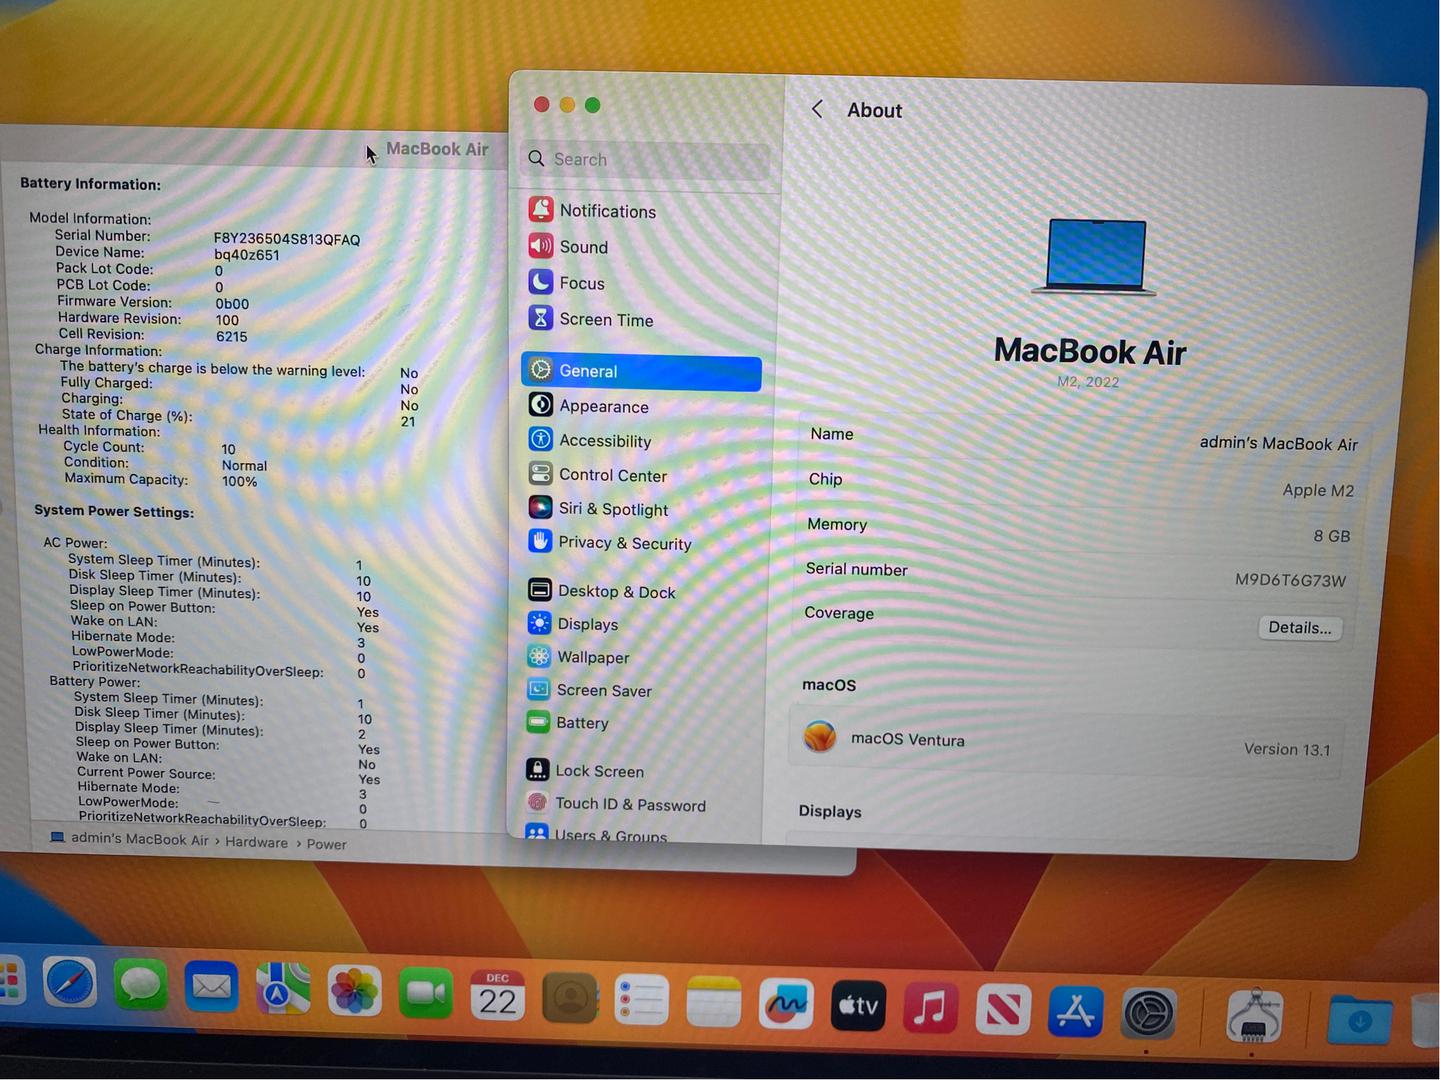Screen dimensions: 1440x1080
Task: Click State of Charge value 21
Action: point(408,421)
